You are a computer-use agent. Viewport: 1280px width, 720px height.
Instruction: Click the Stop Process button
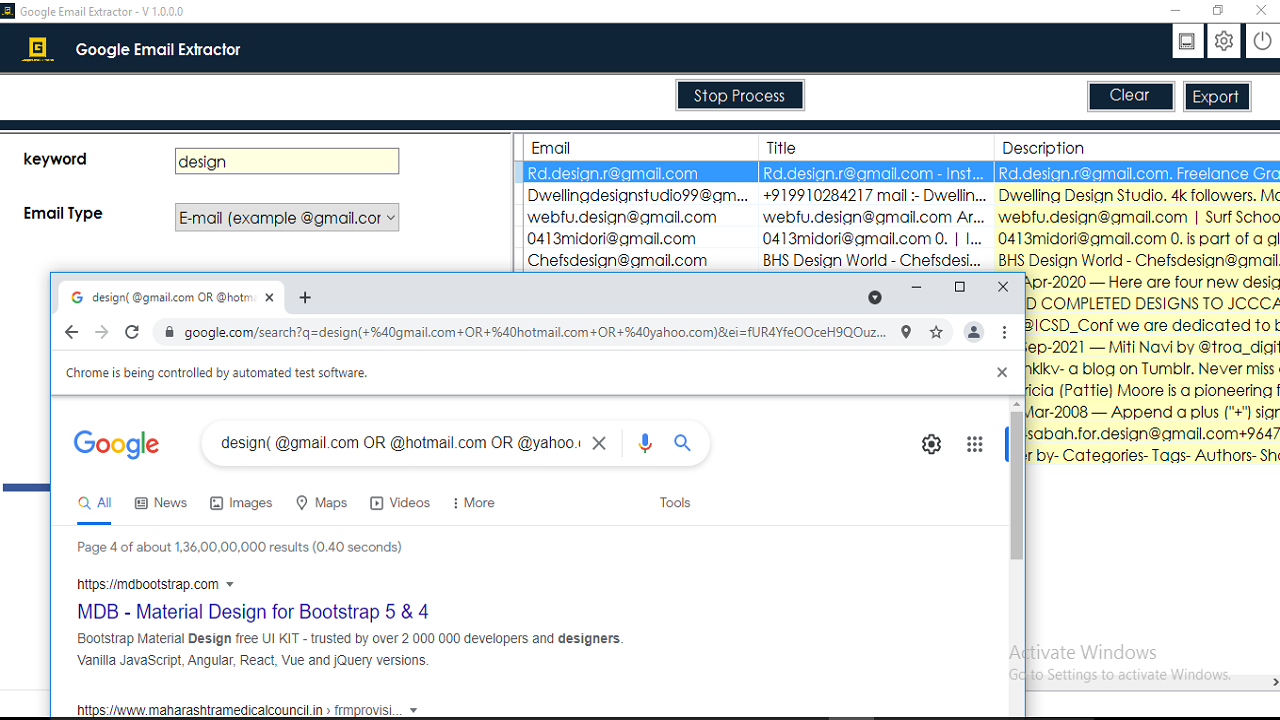tap(739, 95)
